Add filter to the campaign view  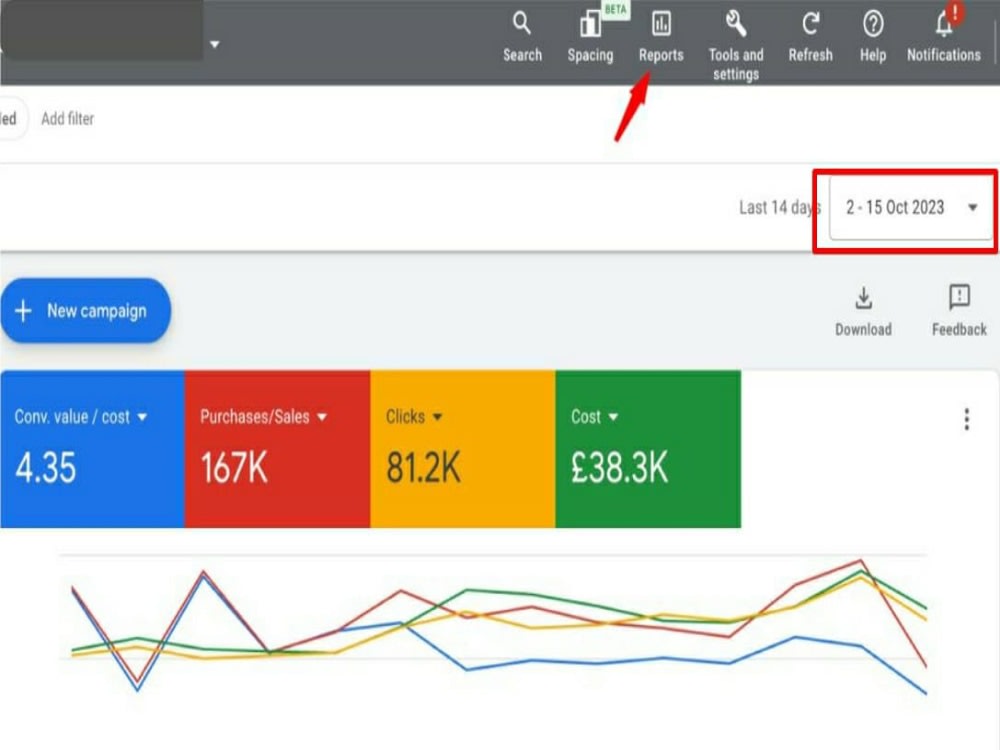[68, 119]
